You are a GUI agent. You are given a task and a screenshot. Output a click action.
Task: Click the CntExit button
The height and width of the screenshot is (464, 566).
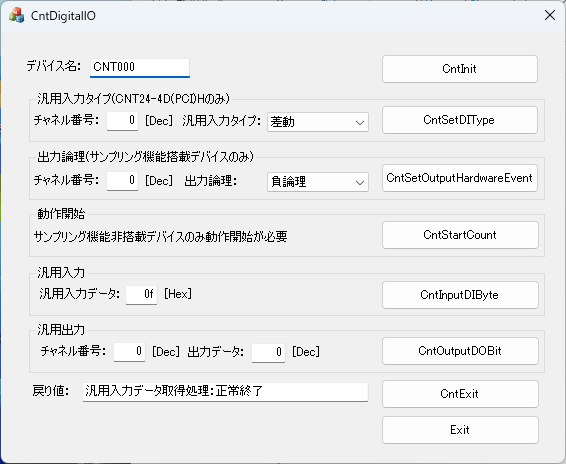pos(460,394)
